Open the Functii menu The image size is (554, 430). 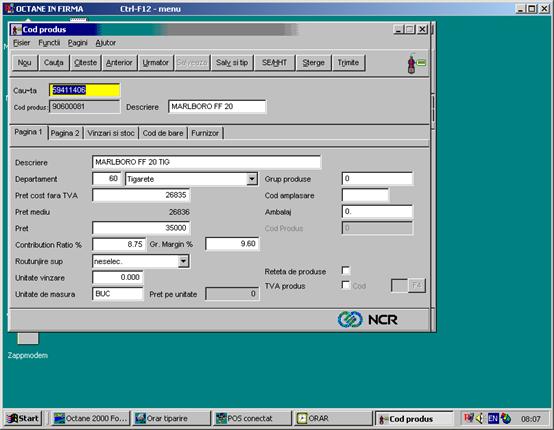coord(49,43)
